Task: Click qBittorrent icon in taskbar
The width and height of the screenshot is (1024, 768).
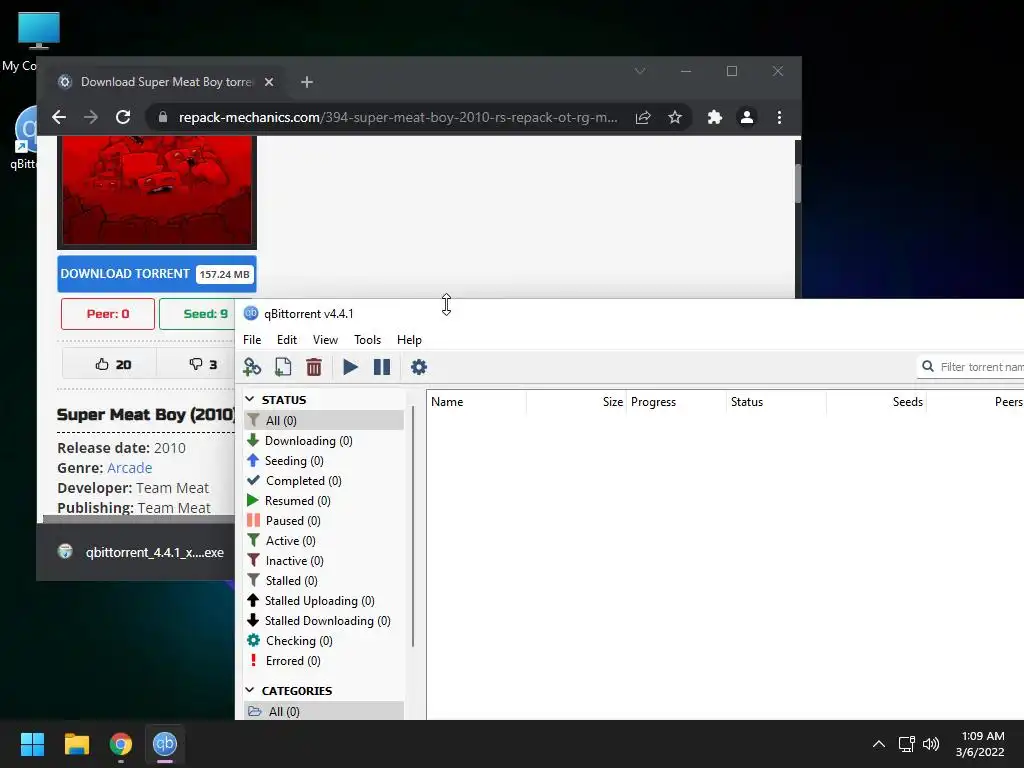Action: (x=165, y=744)
